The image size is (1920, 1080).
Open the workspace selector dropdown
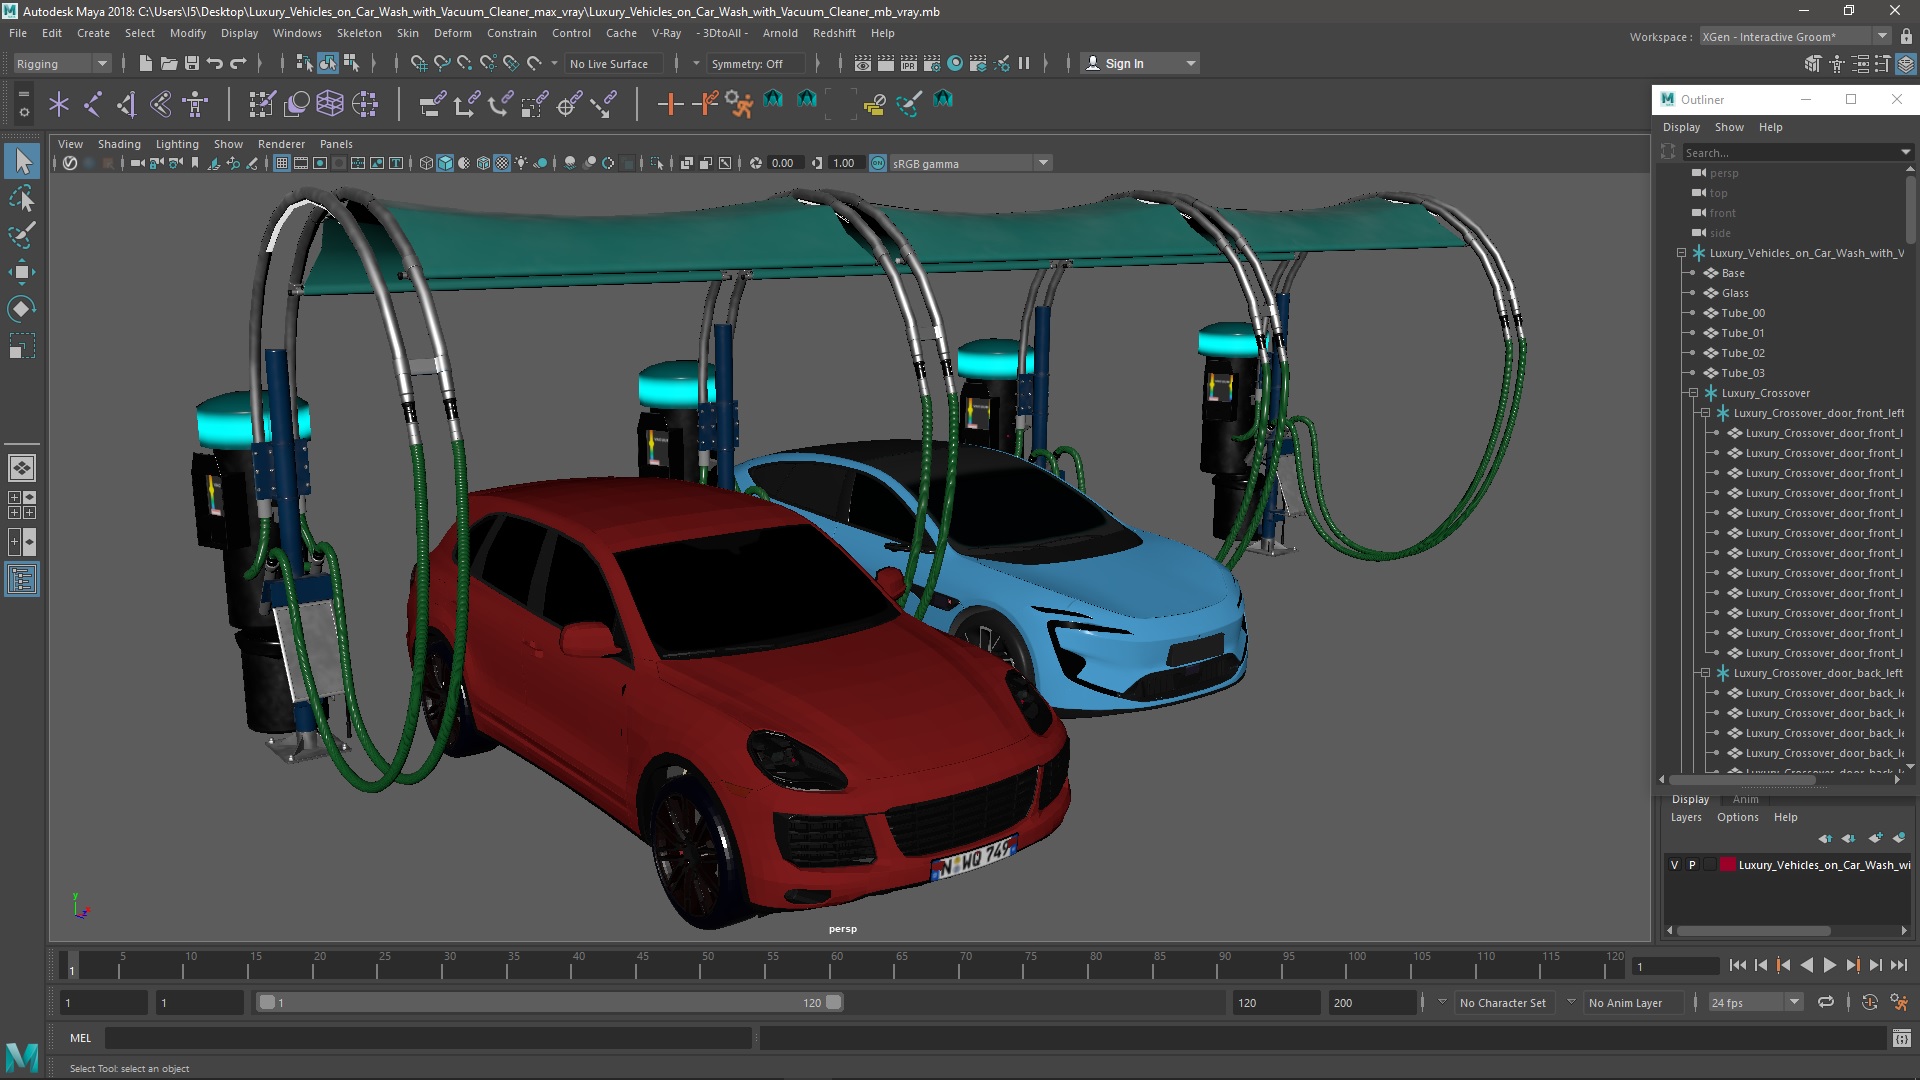(x=1795, y=37)
